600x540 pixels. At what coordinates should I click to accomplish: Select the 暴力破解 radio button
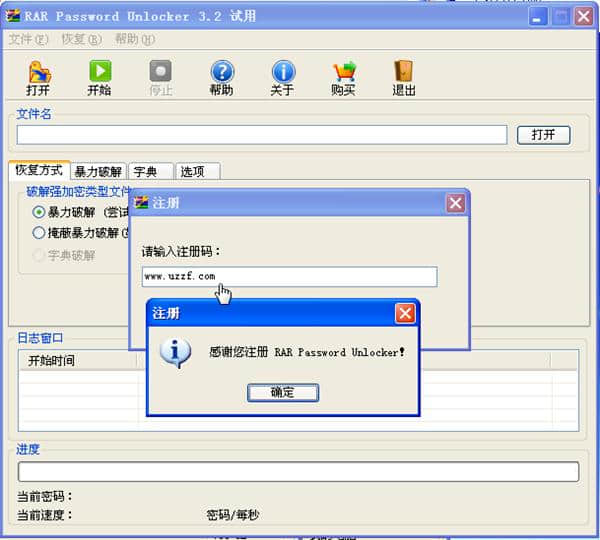tap(39, 212)
